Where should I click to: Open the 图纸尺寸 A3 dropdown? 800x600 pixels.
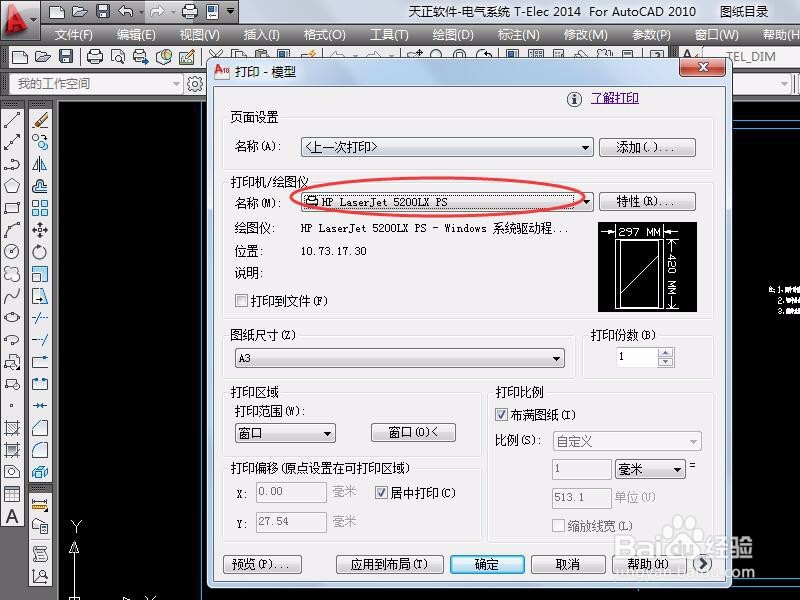pyautogui.click(x=399, y=358)
